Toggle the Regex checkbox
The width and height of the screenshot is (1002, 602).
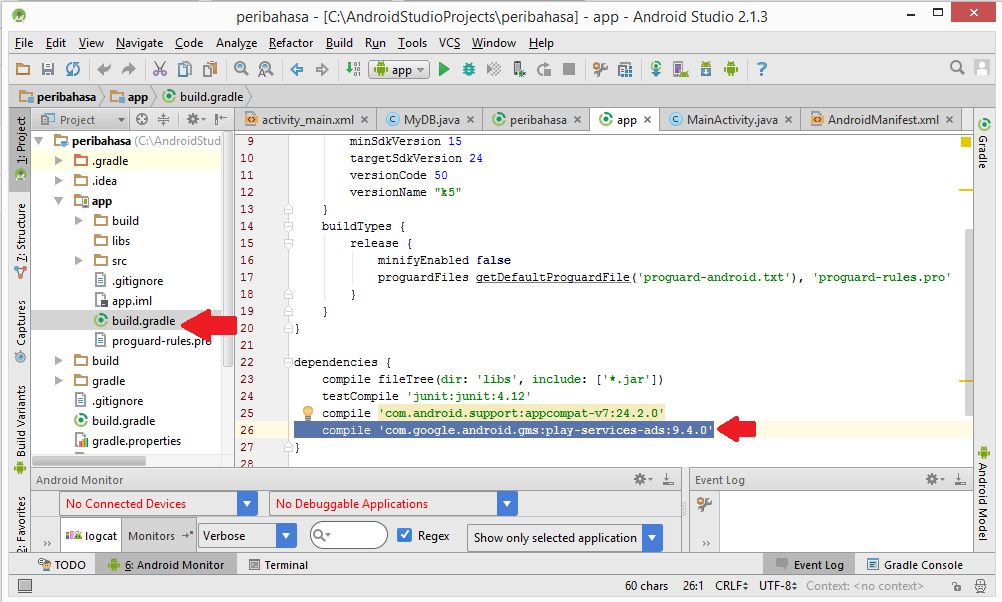click(x=405, y=535)
